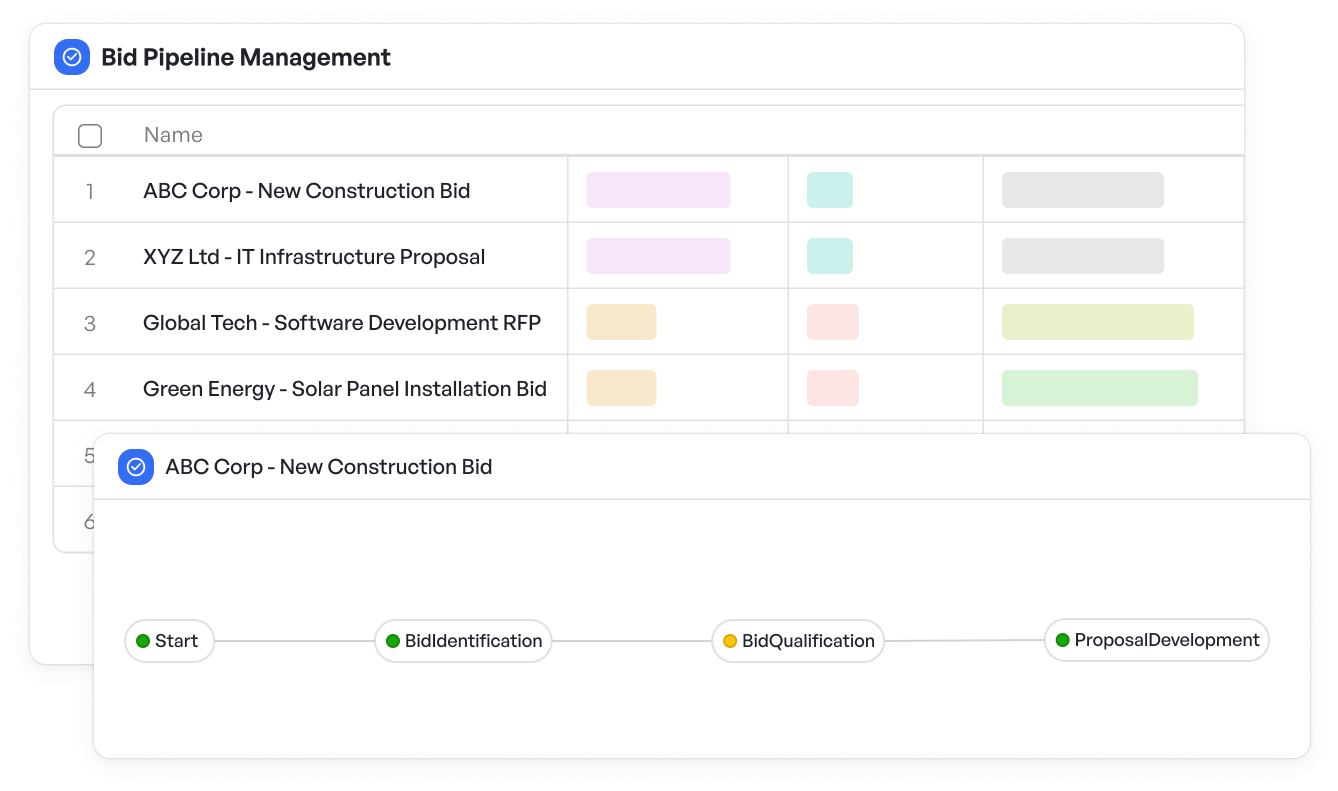Screen dimensions: 1338x791
Task: Click the green tag in Green Energy row
Action: (1100, 388)
